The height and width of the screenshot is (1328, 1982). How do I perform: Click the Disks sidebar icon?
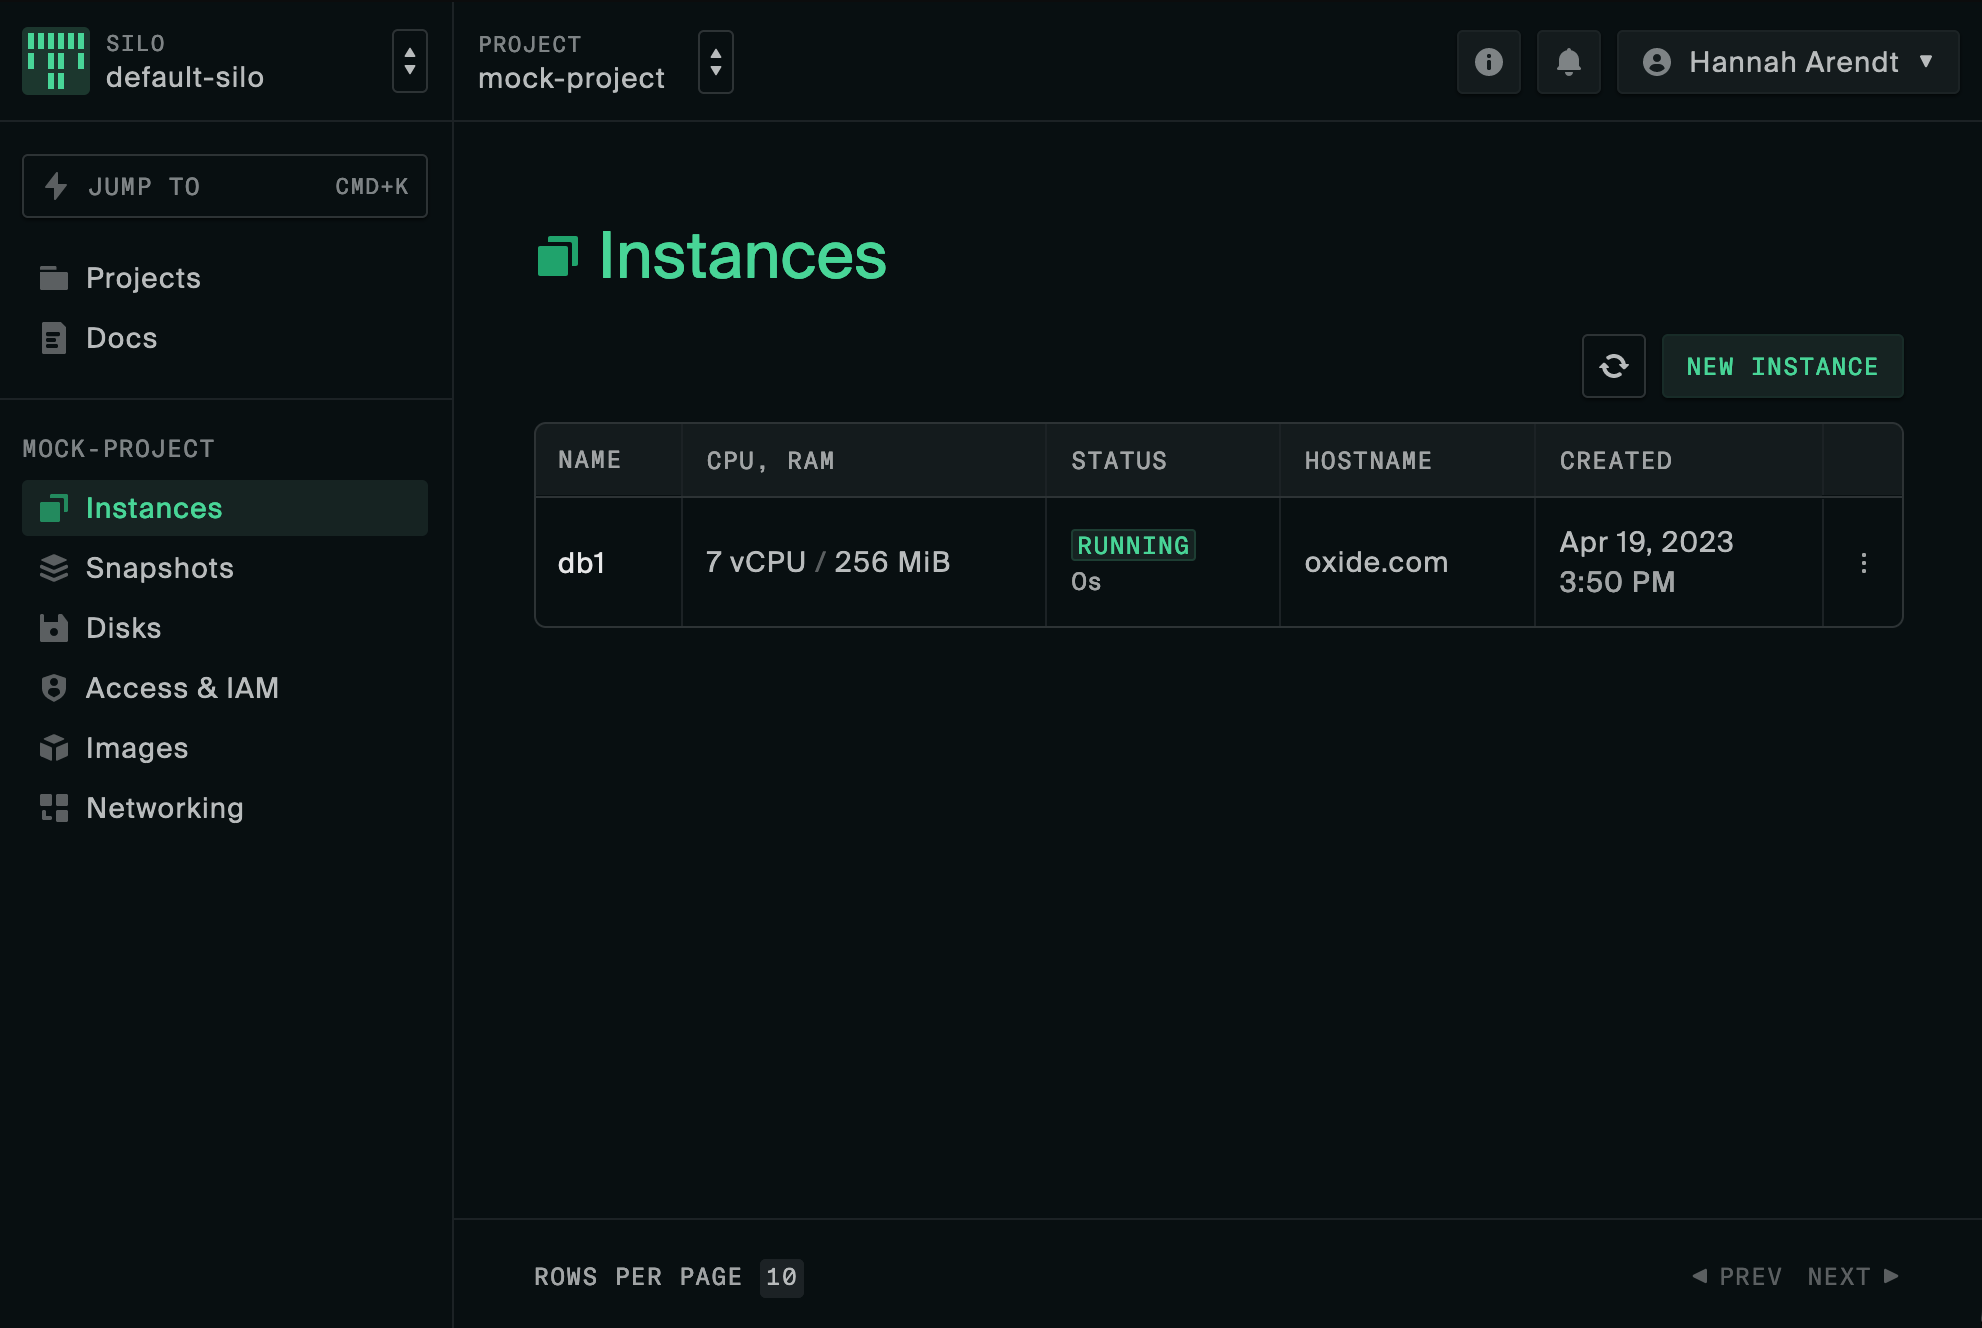(x=53, y=628)
